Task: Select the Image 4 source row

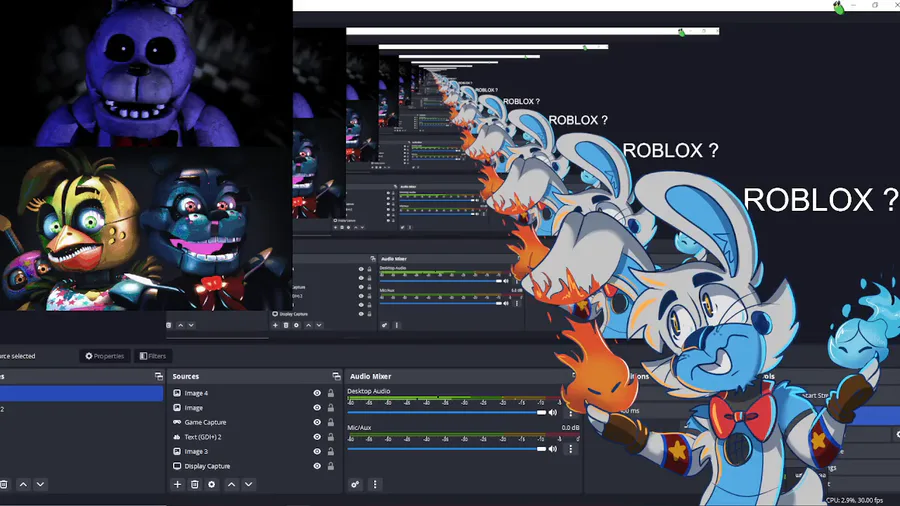Action: (x=255, y=393)
